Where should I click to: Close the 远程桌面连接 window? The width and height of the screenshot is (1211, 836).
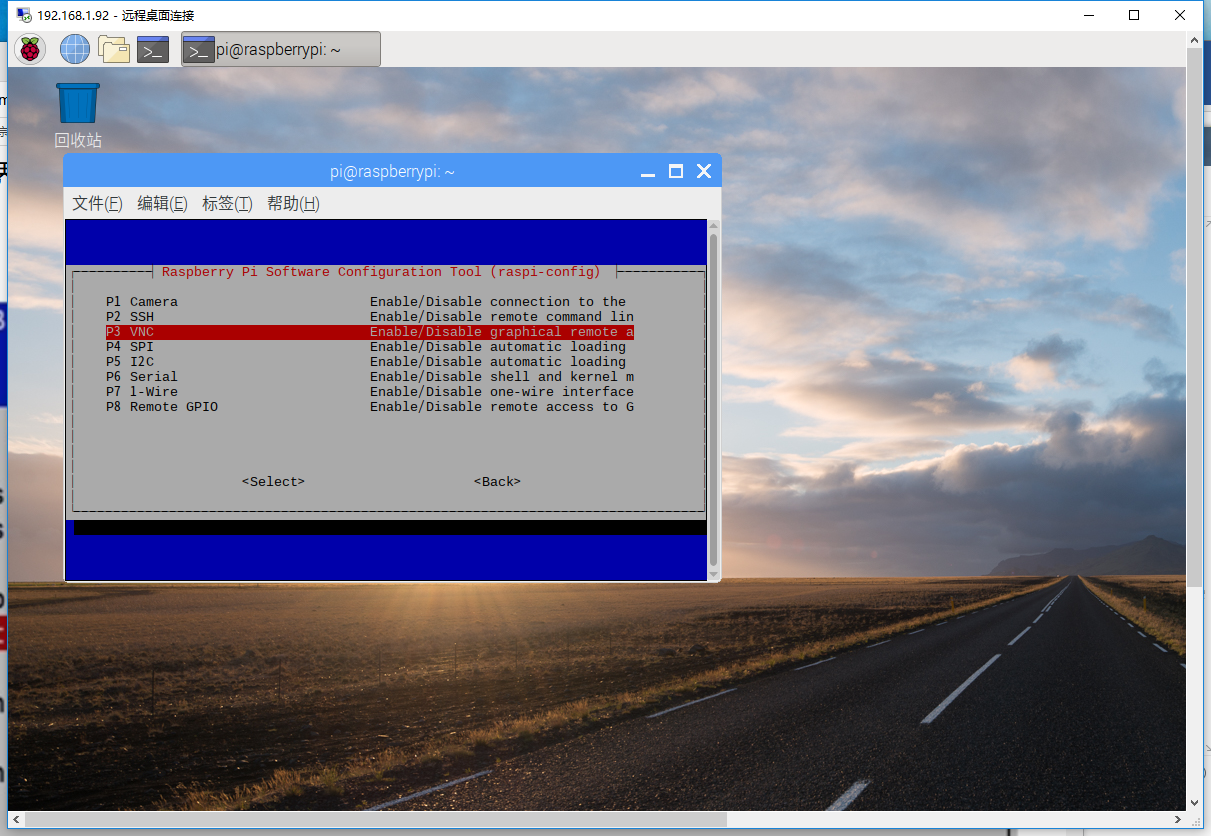coord(1180,15)
